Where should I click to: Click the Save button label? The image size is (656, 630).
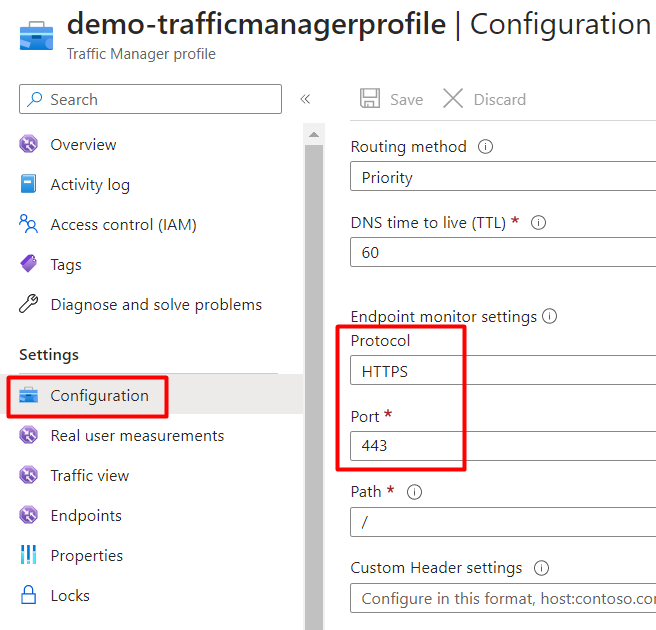[x=406, y=100]
